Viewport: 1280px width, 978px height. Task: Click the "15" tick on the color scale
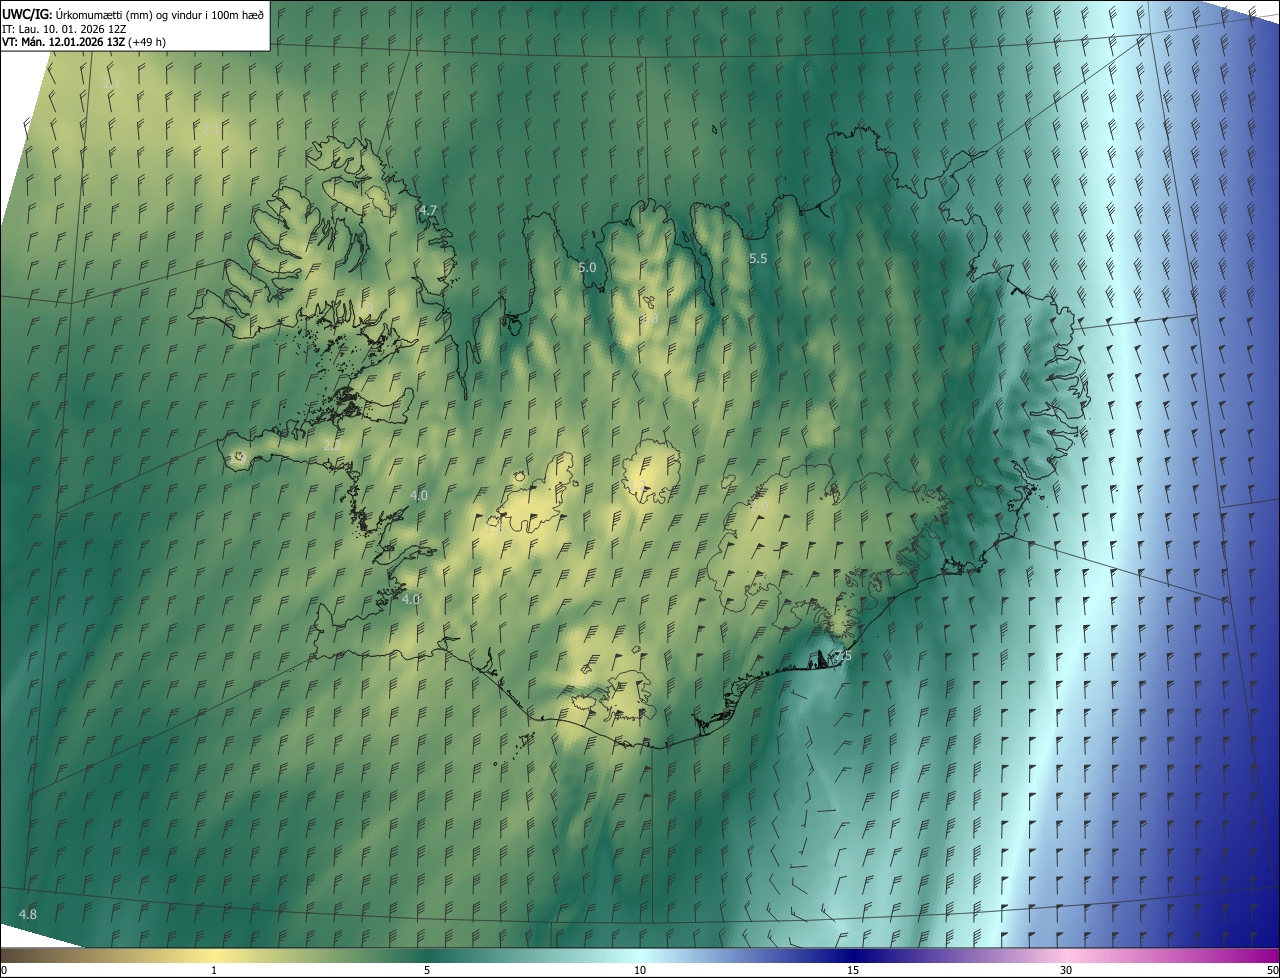[853, 970]
